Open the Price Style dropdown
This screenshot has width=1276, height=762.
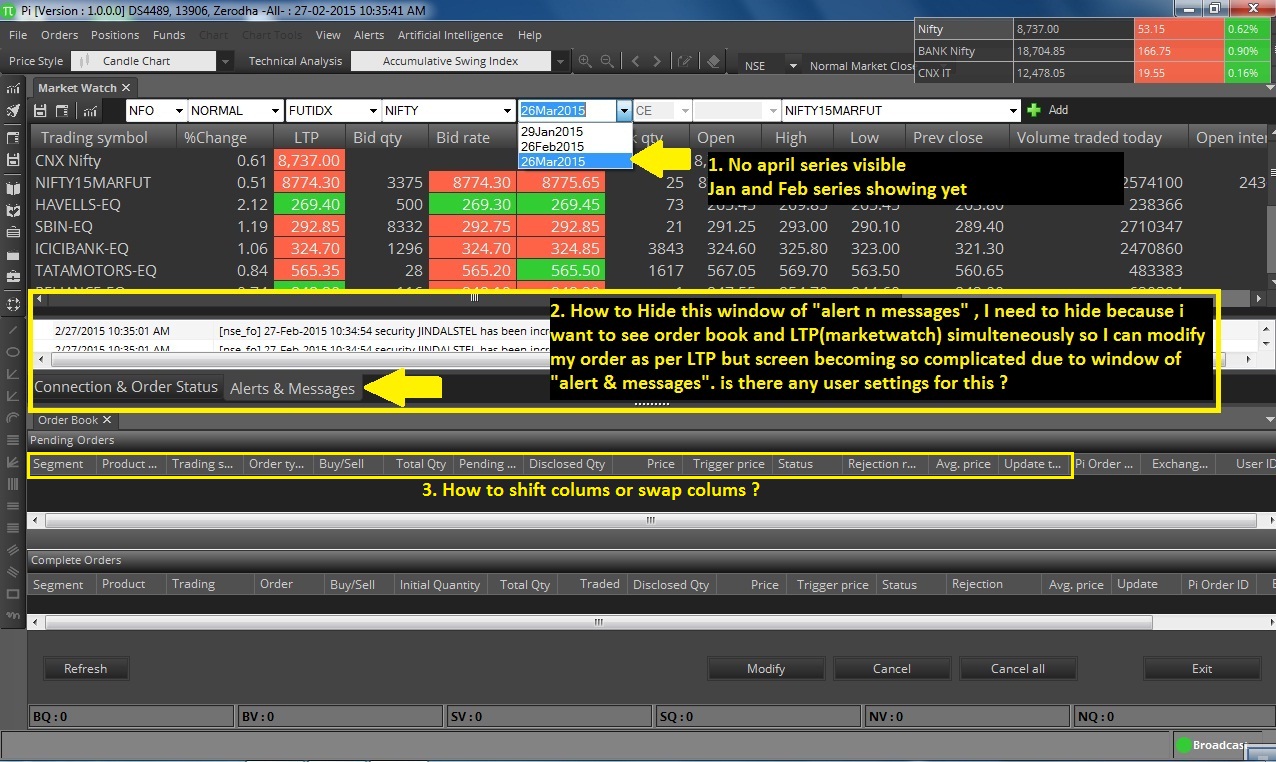coord(226,61)
